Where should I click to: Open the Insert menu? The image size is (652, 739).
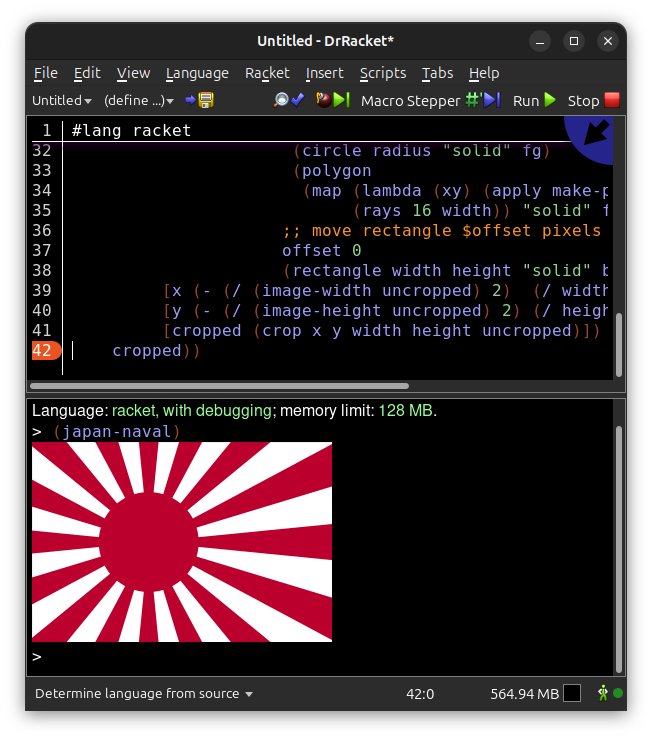[x=324, y=73]
